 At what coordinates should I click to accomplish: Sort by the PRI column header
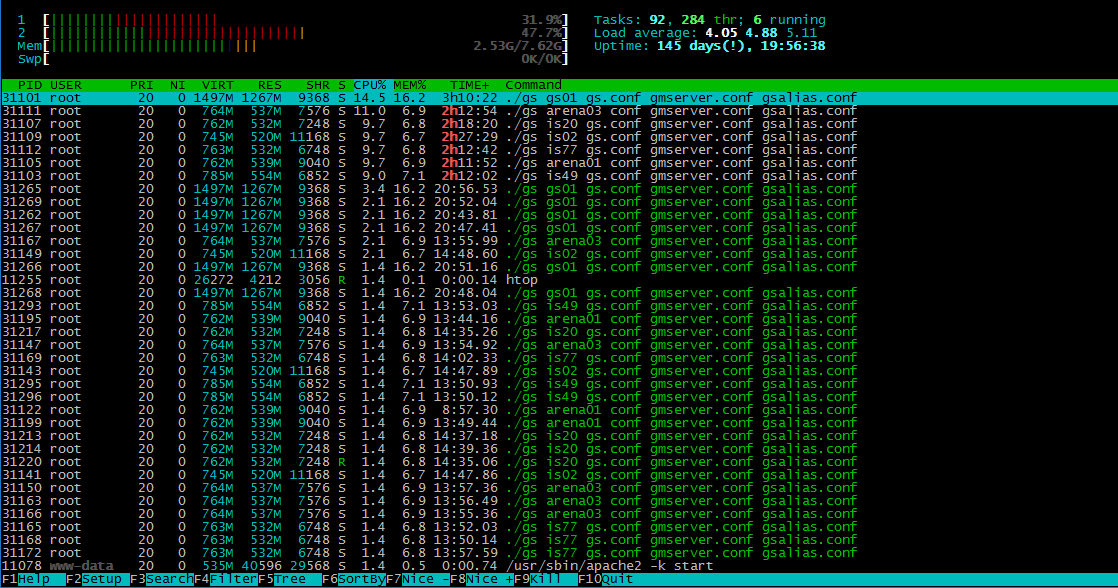point(142,85)
